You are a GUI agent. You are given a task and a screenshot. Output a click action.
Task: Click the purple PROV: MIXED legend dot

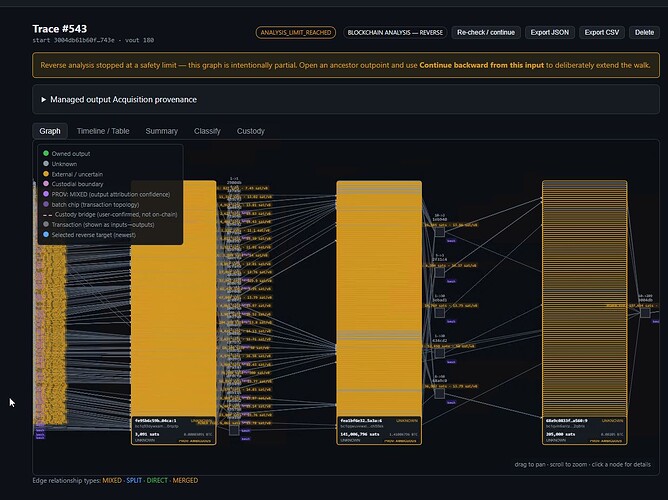click(46, 194)
